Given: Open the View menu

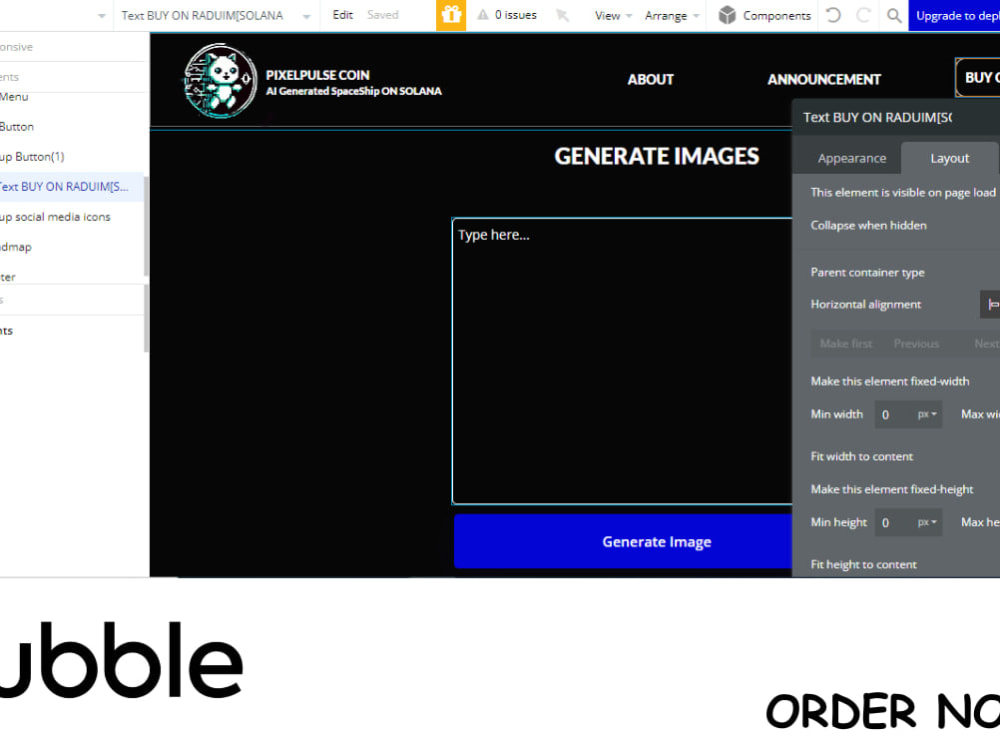Looking at the screenshot, I should tap(613, 15).
